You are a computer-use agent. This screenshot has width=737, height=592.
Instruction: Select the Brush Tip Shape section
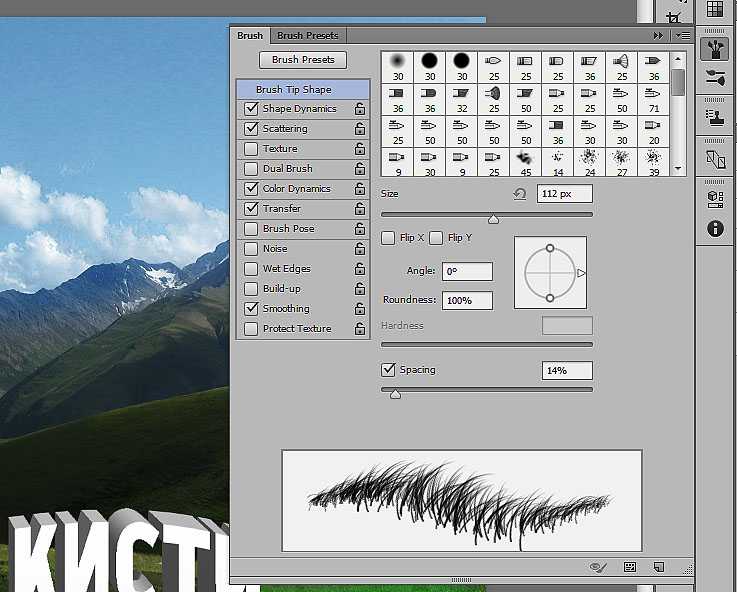tap(303, 89)
